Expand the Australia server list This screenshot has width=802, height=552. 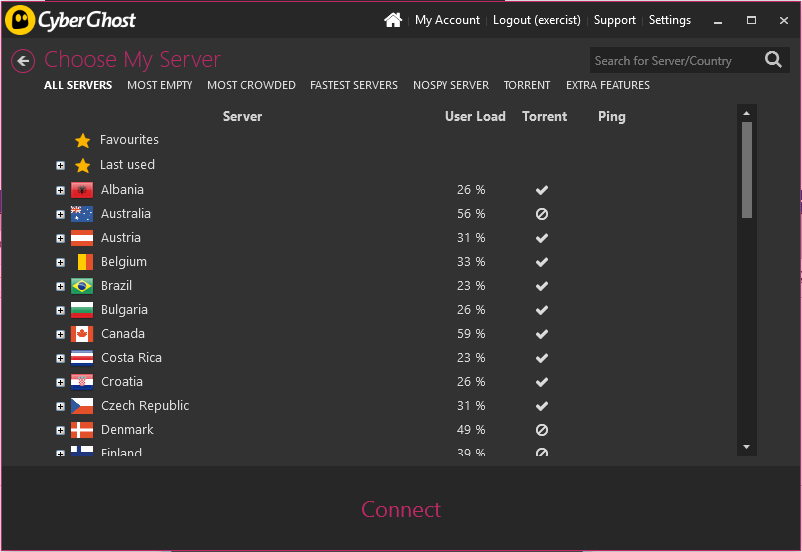(x=60, y=215)
